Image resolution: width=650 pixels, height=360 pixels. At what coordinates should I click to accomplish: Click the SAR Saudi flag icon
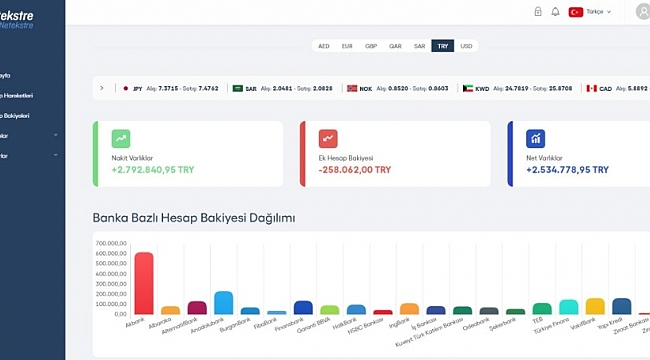point(238,88)
